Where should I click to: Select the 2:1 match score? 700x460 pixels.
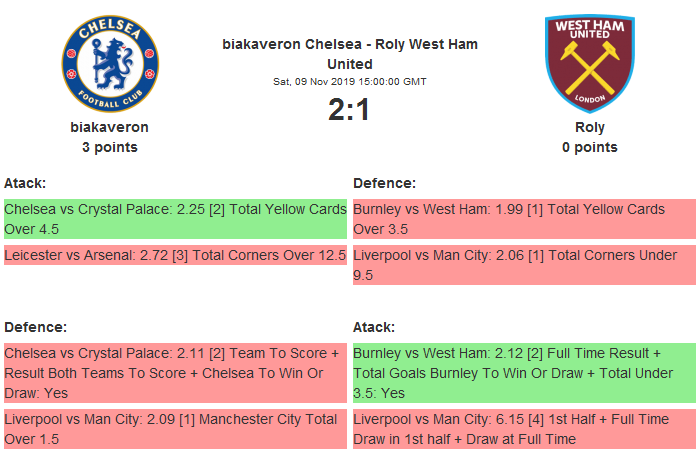point(350,110)
